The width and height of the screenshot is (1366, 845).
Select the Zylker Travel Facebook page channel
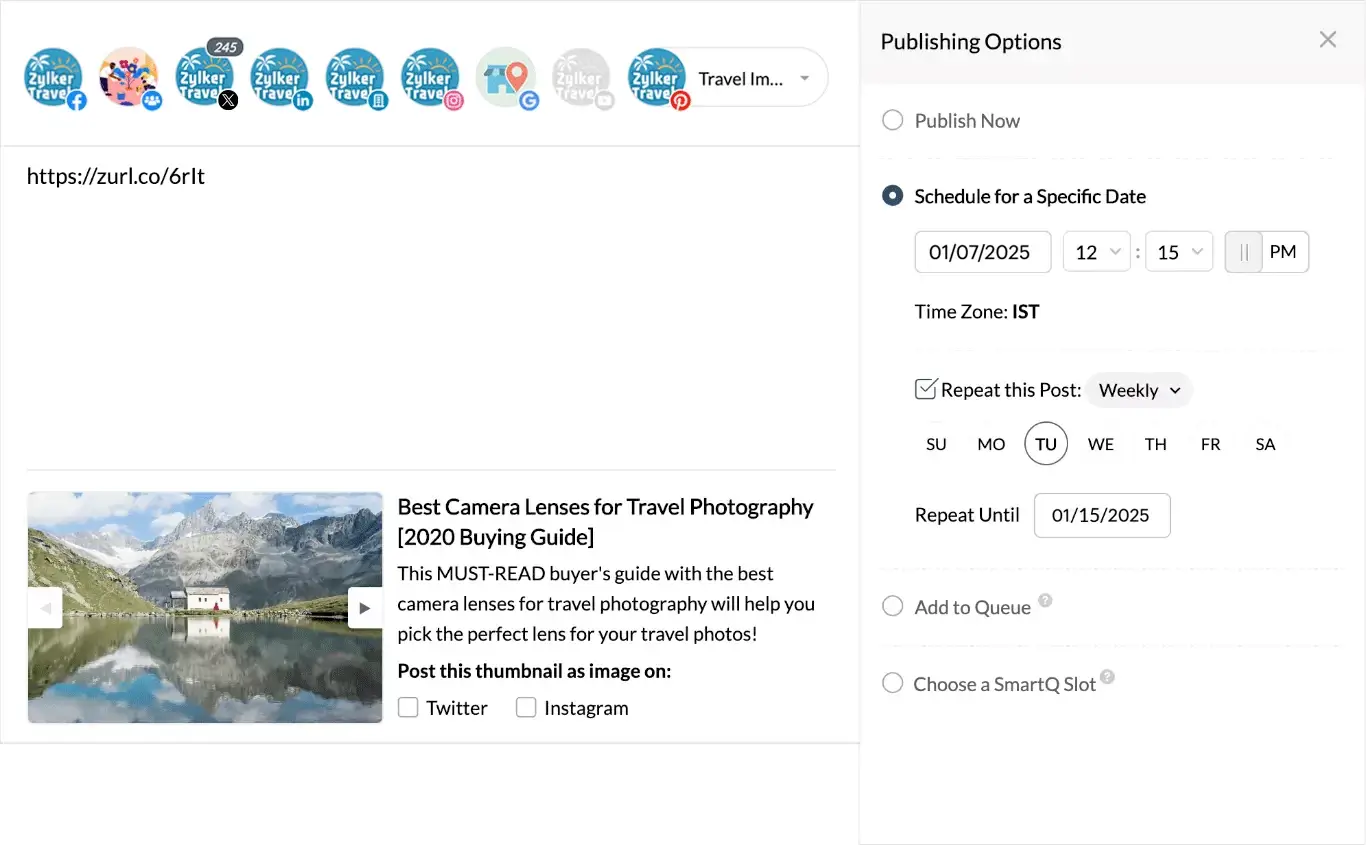click(54, 78)
